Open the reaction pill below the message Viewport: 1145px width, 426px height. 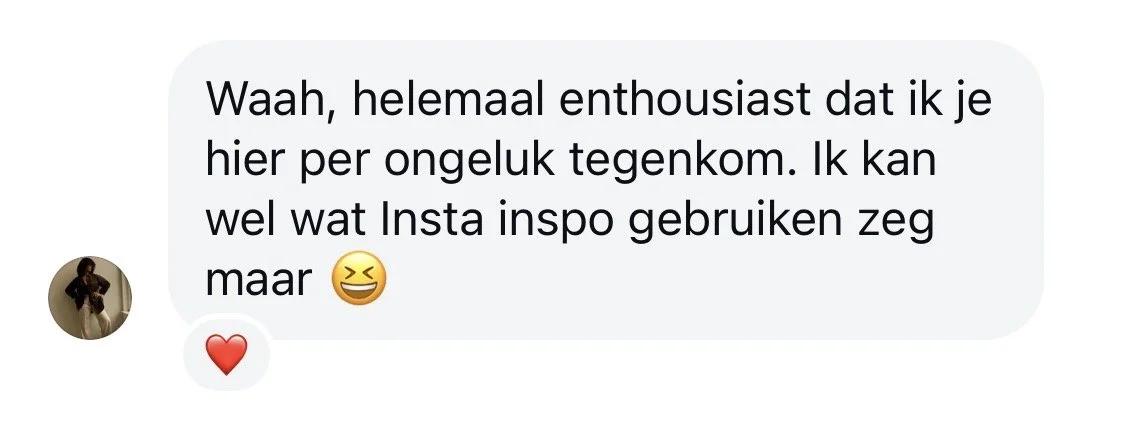pos(226,355)
